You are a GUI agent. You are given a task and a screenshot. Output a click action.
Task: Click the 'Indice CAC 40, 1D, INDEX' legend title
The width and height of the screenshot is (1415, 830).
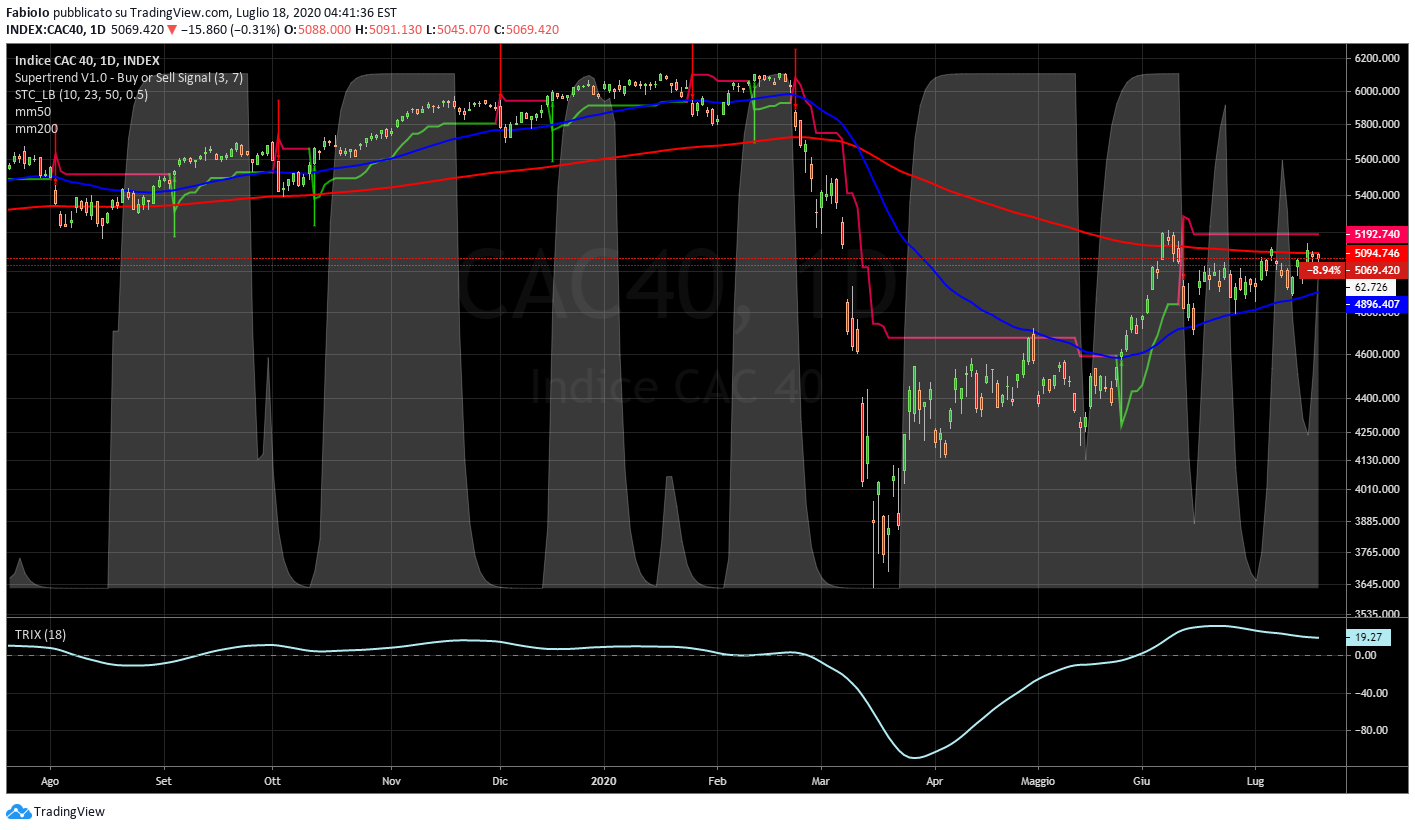[x=87, y=61]
